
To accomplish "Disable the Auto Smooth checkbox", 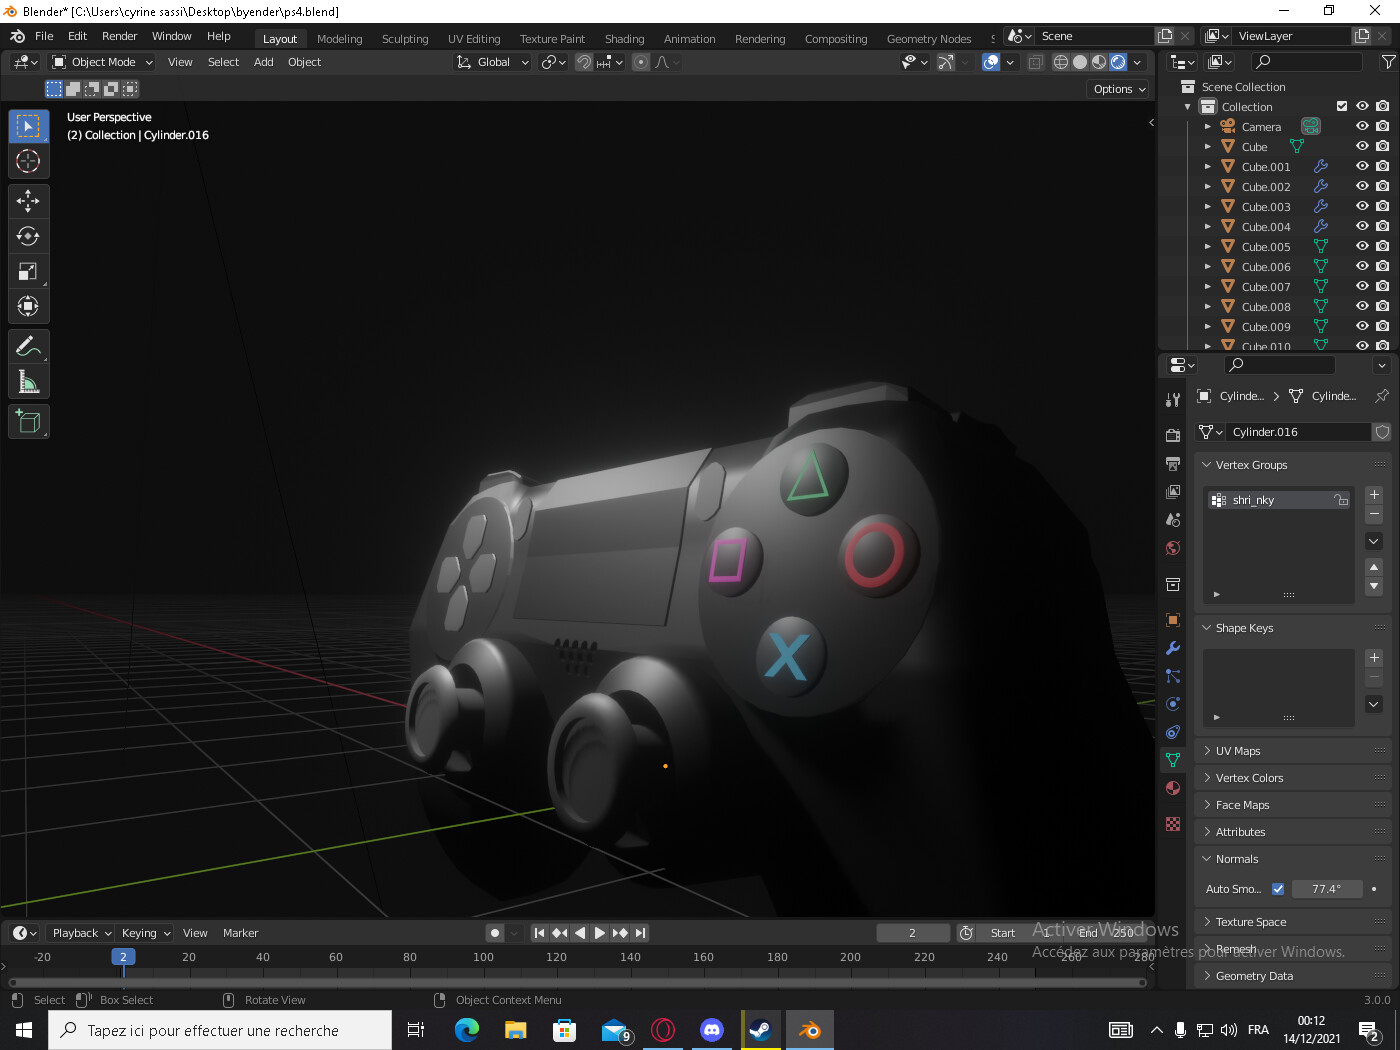I will pyautogui.click(x=1278, y=889).
